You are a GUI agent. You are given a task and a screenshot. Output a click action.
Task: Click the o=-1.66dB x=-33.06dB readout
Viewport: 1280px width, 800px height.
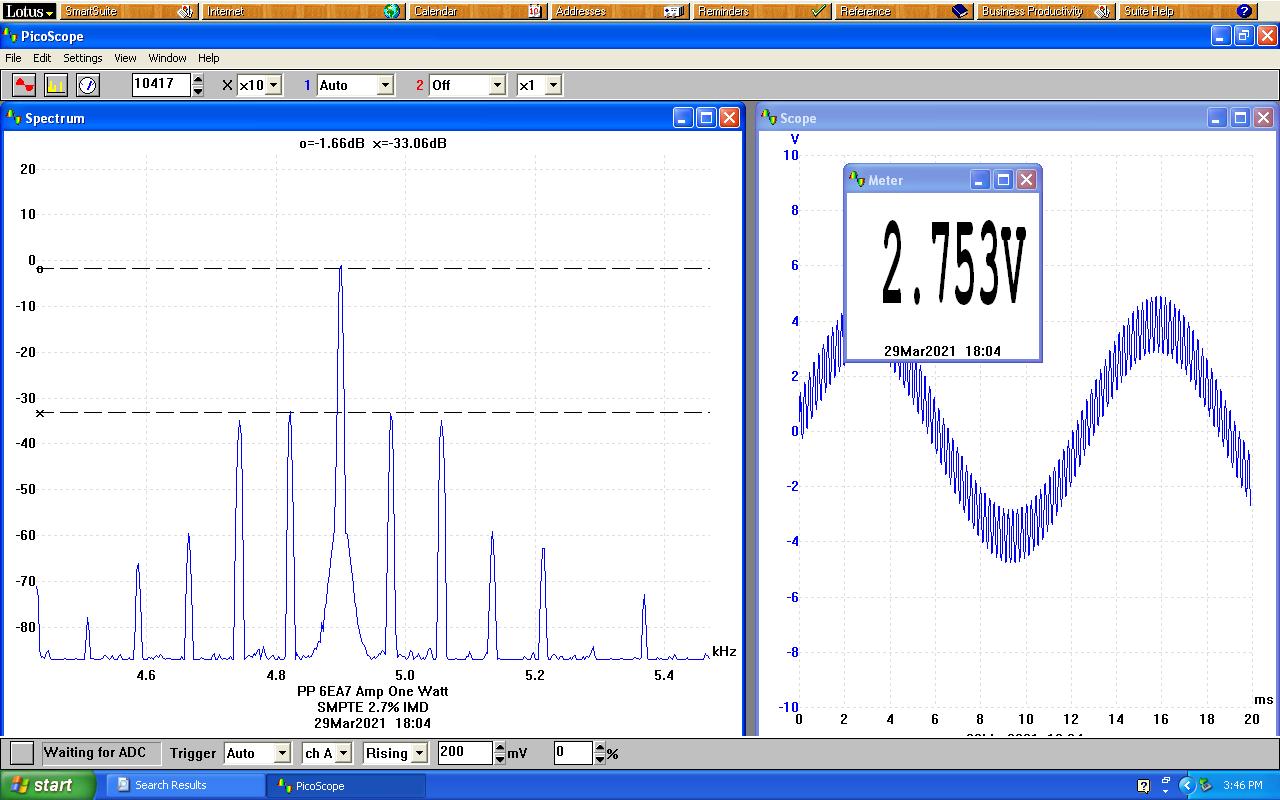pyautogui.click(x=372, y=143)
